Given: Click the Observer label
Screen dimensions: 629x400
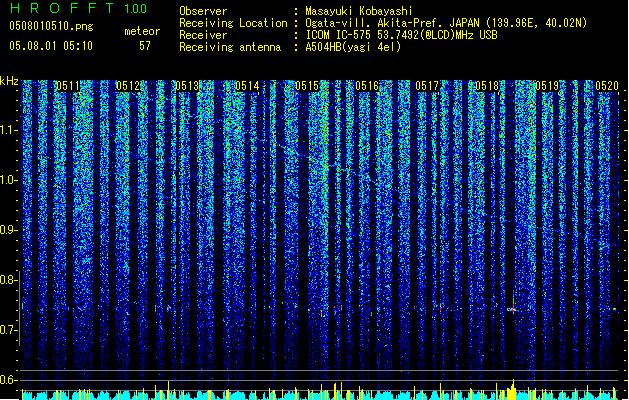Looking at the screenshot, I should tap(203, 11).
